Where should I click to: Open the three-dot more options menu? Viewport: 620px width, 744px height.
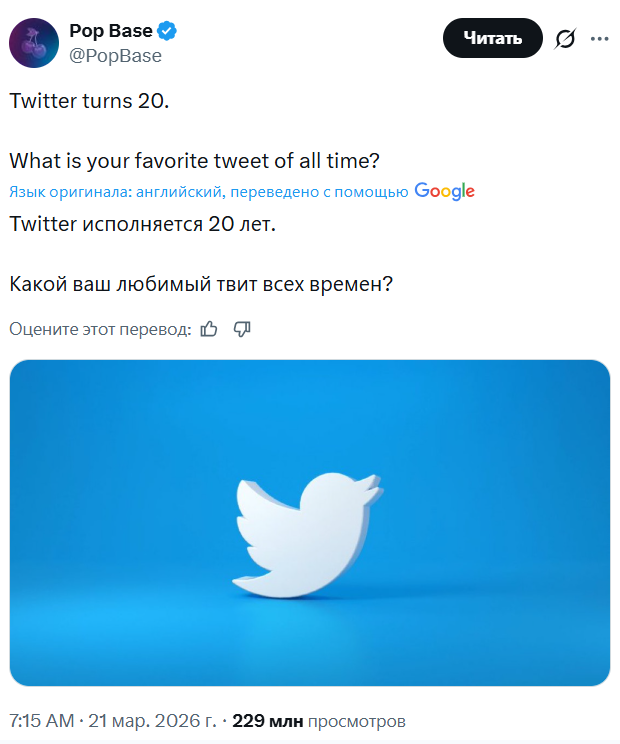pyautogui.click(x=599, y=39)
